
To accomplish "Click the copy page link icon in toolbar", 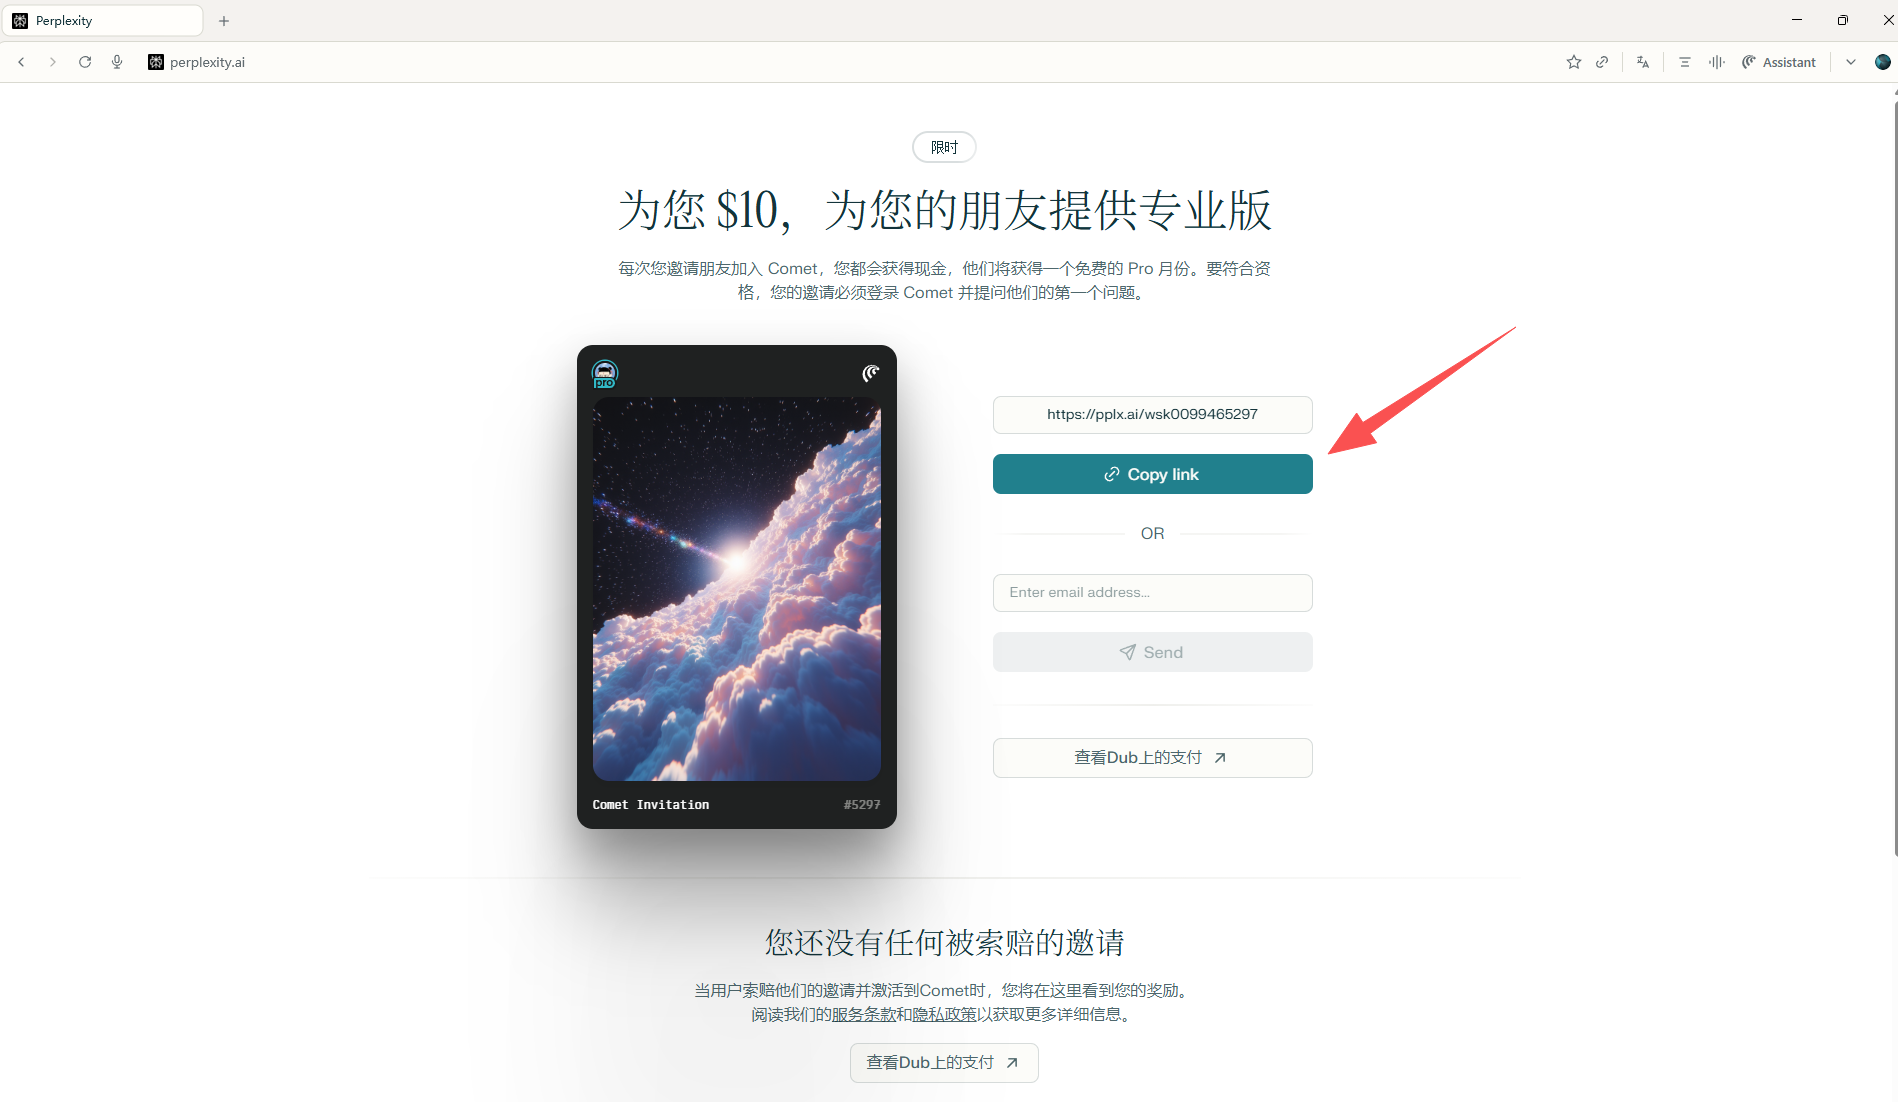I will coord(1602,62).
